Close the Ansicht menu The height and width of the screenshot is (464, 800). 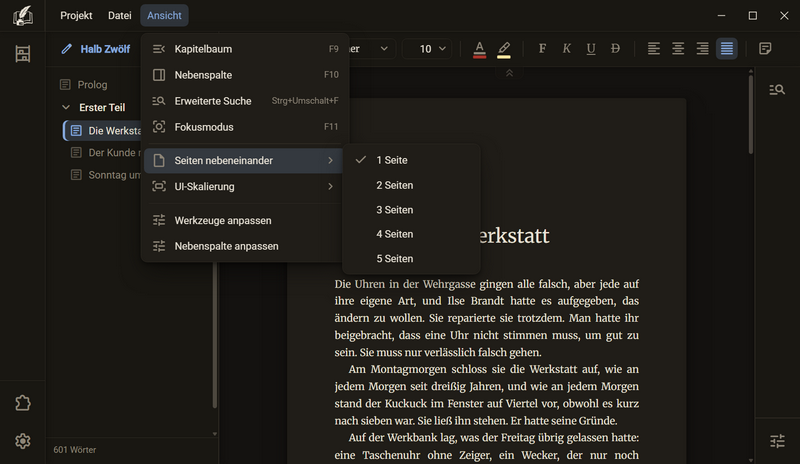pyautogui.click(x=164, y=16)
